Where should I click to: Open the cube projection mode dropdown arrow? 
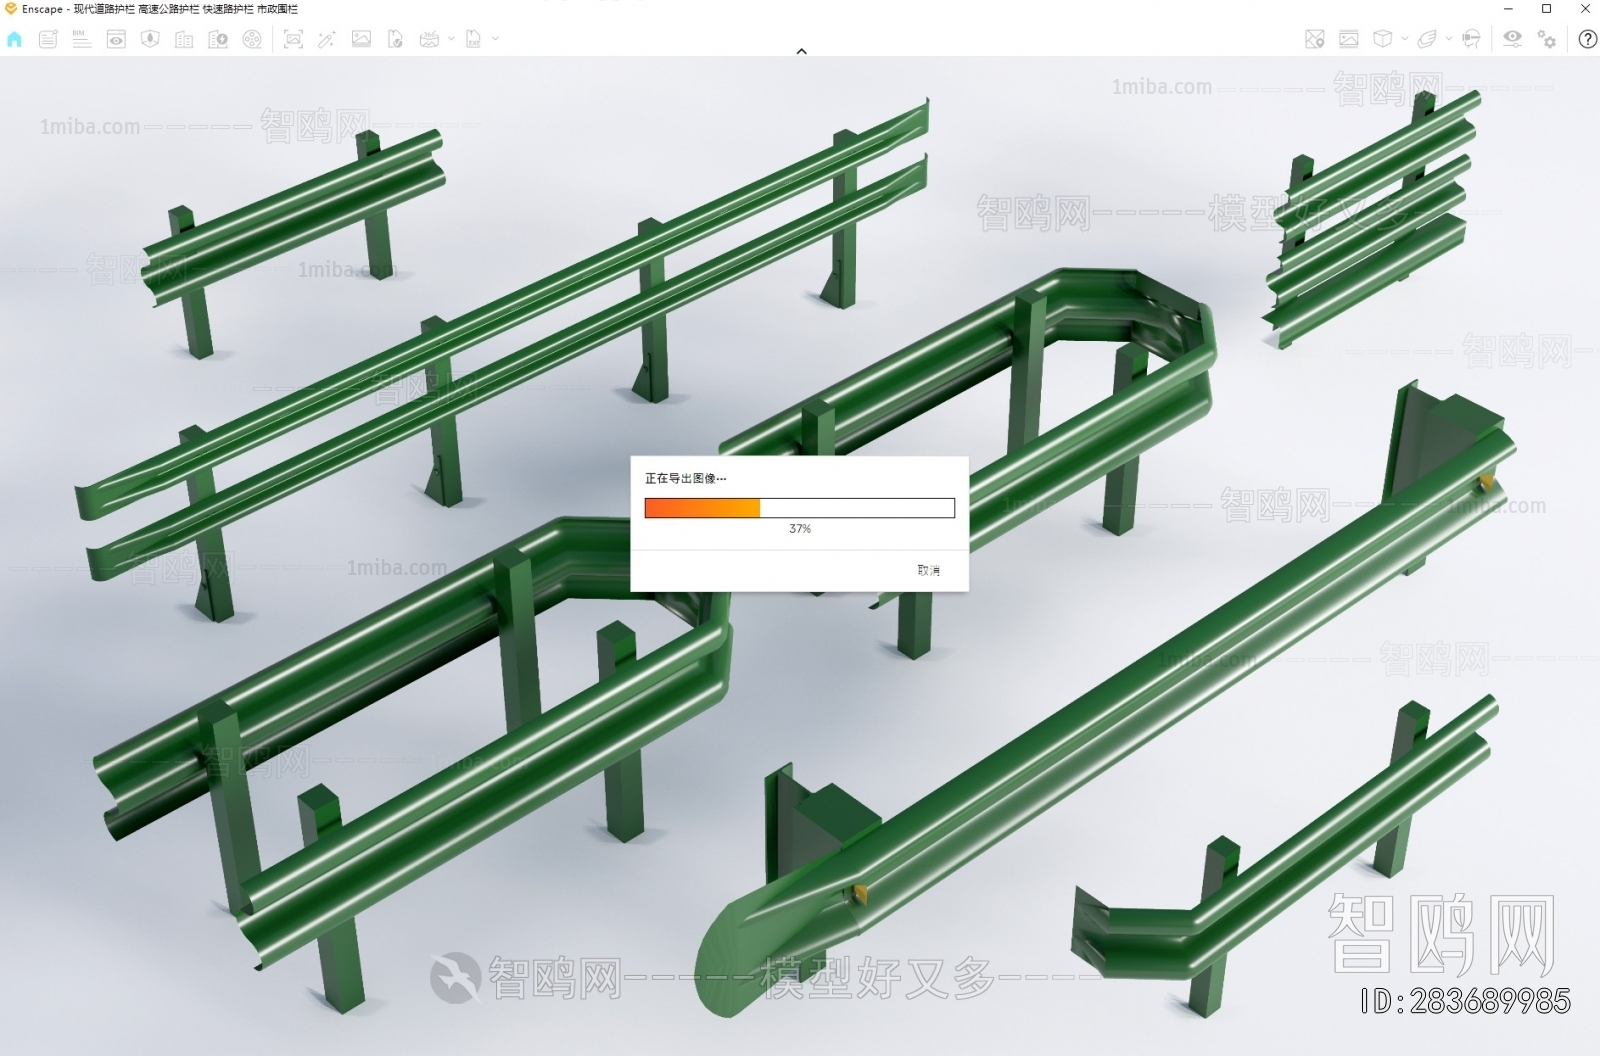tap(1405, 39)
